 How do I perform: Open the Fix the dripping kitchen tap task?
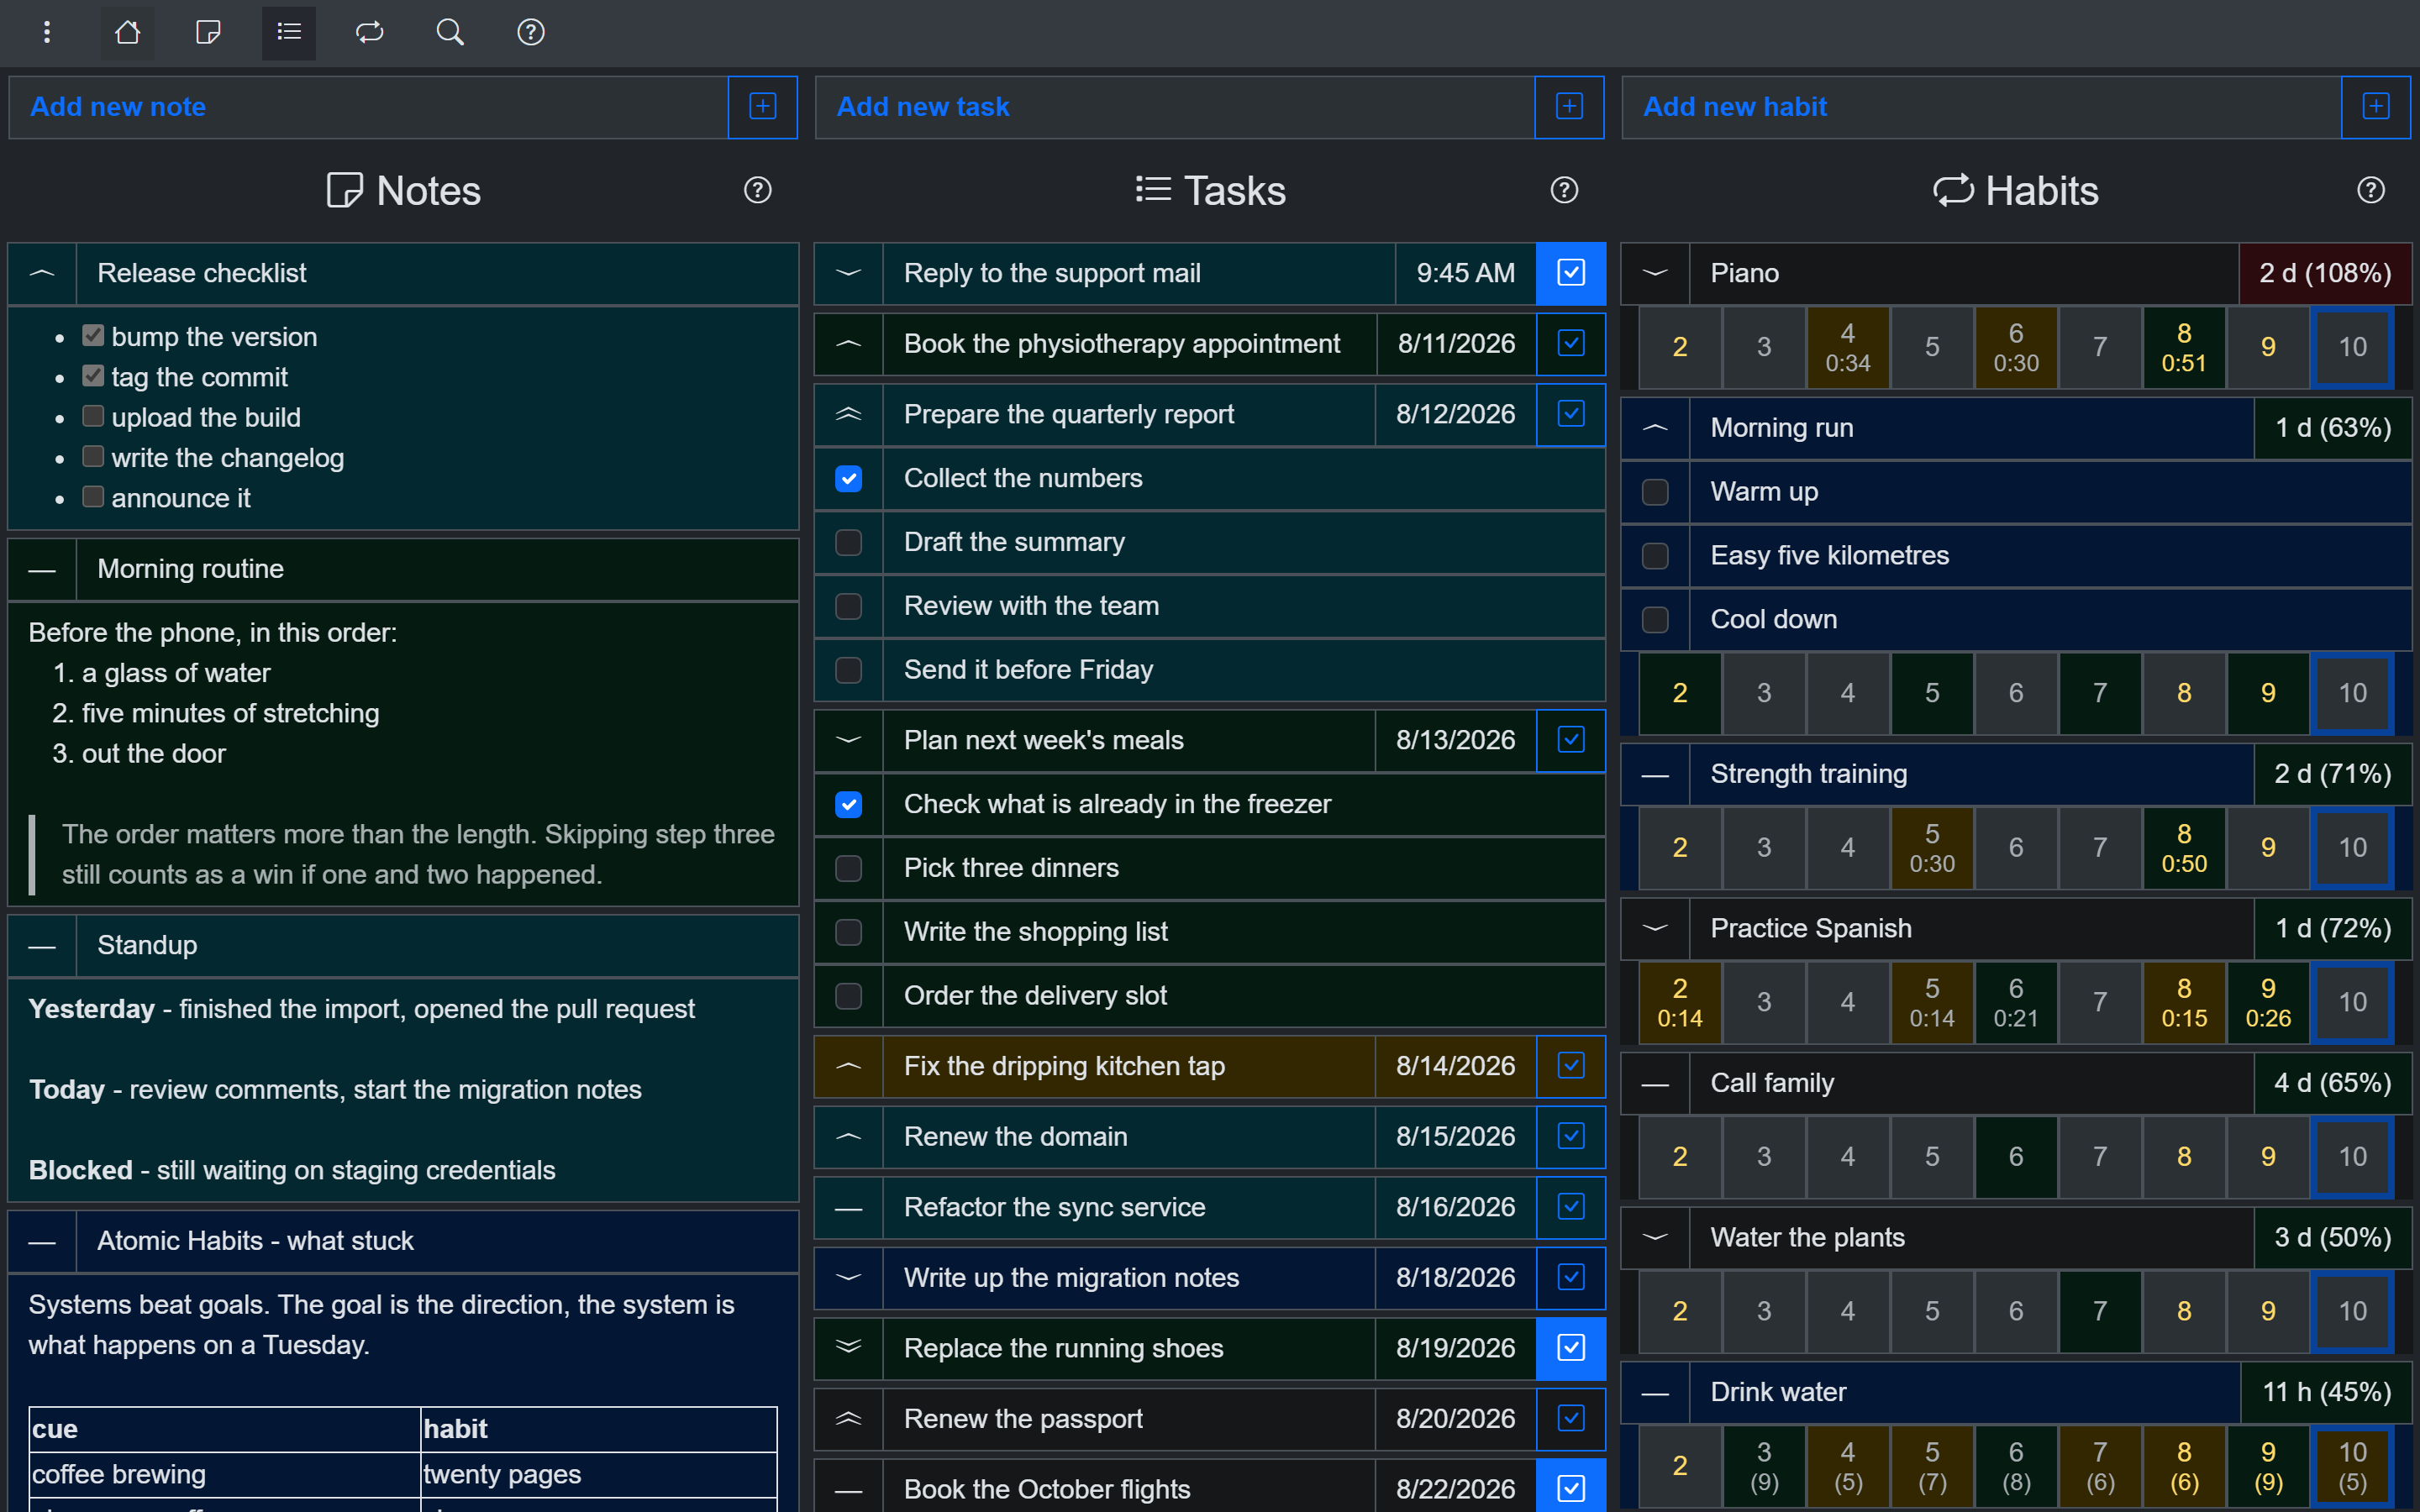(1129, 1066)
